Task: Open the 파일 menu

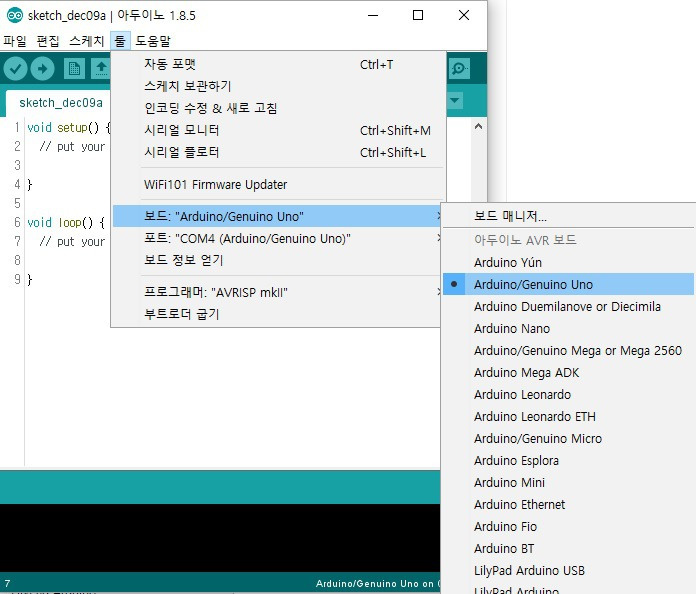Action: (15, 41)
